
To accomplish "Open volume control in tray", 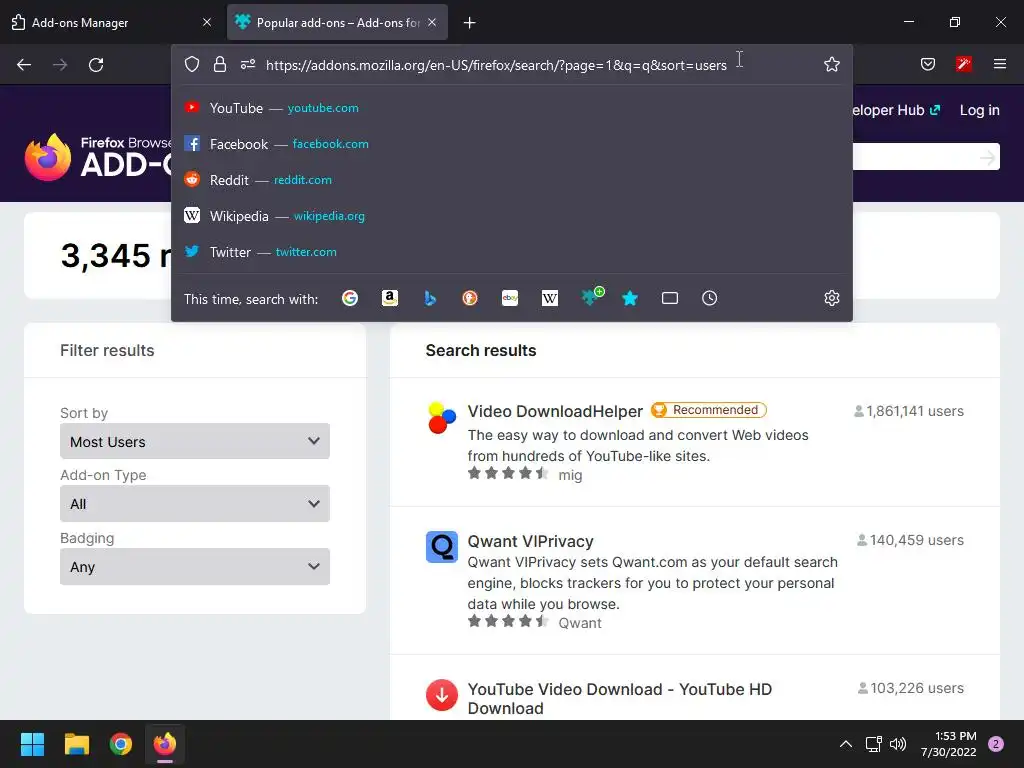I will pos(899,744).
